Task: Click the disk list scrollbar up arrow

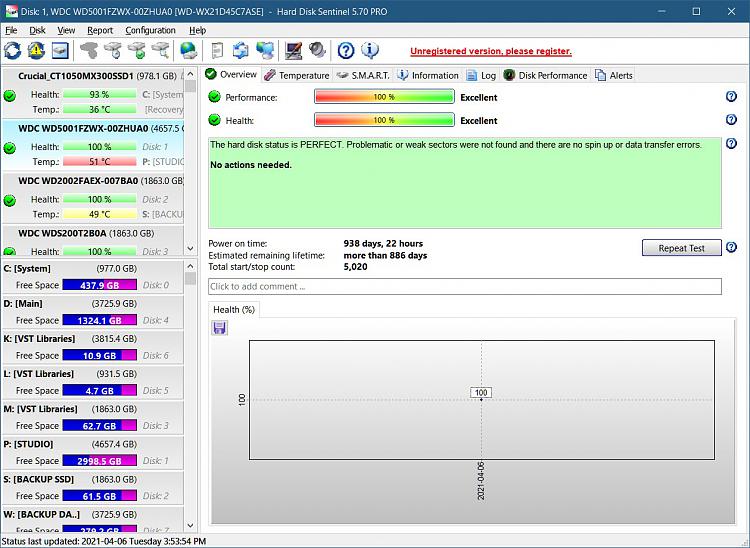Action: (x=190, y=74)
